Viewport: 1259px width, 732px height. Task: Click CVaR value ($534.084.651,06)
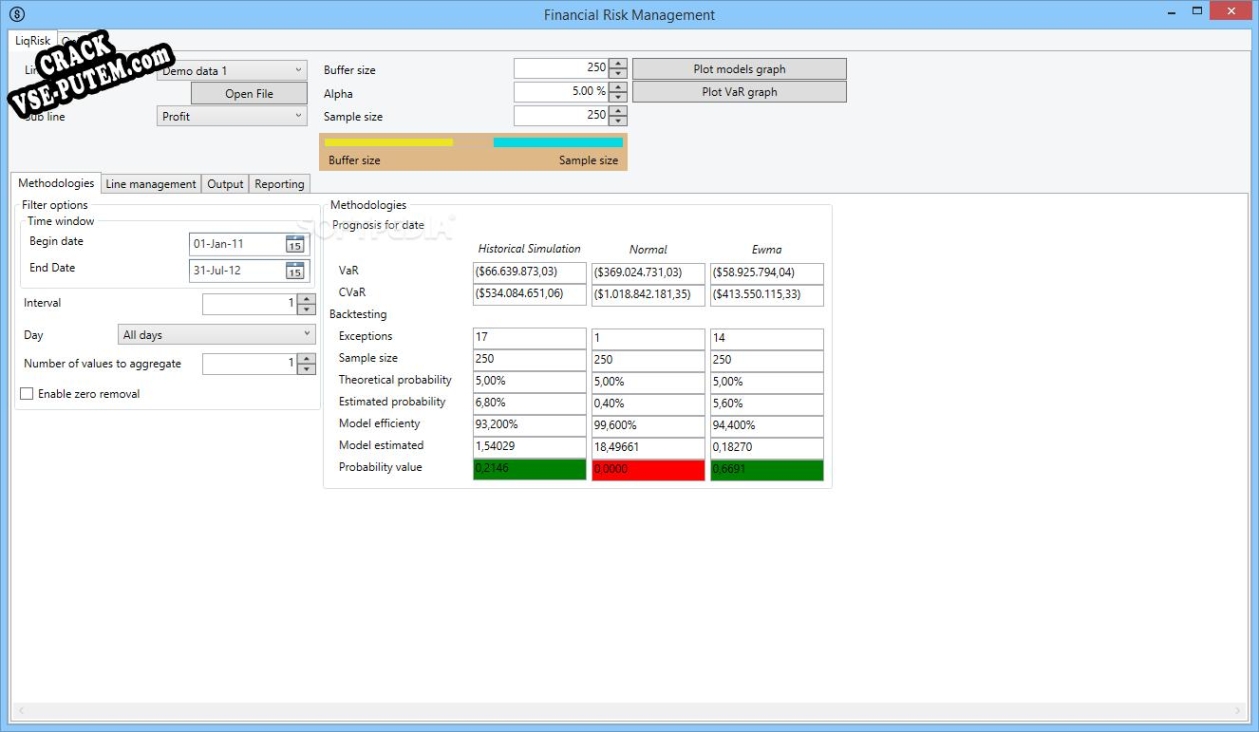coord(530,295)
